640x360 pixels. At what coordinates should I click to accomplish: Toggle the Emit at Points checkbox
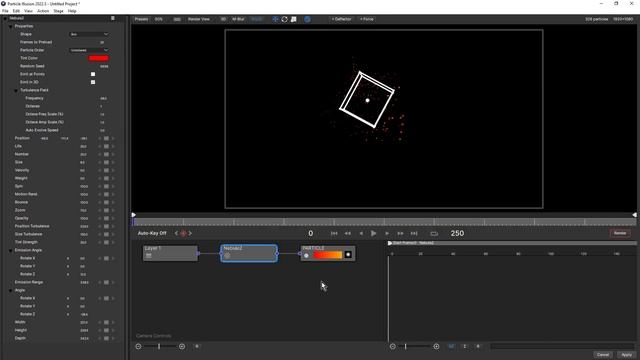93,74
